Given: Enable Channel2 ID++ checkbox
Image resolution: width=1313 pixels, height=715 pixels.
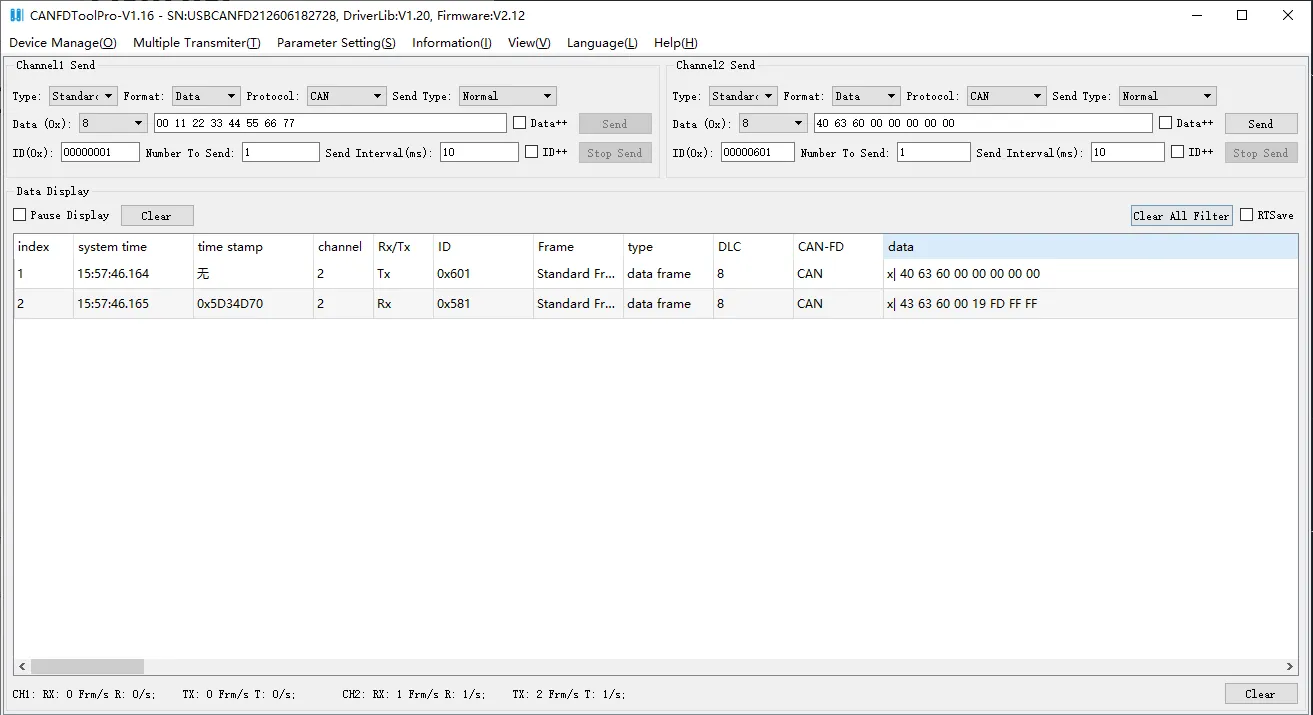Looking at the screenshot, I should pos(1177,152).
